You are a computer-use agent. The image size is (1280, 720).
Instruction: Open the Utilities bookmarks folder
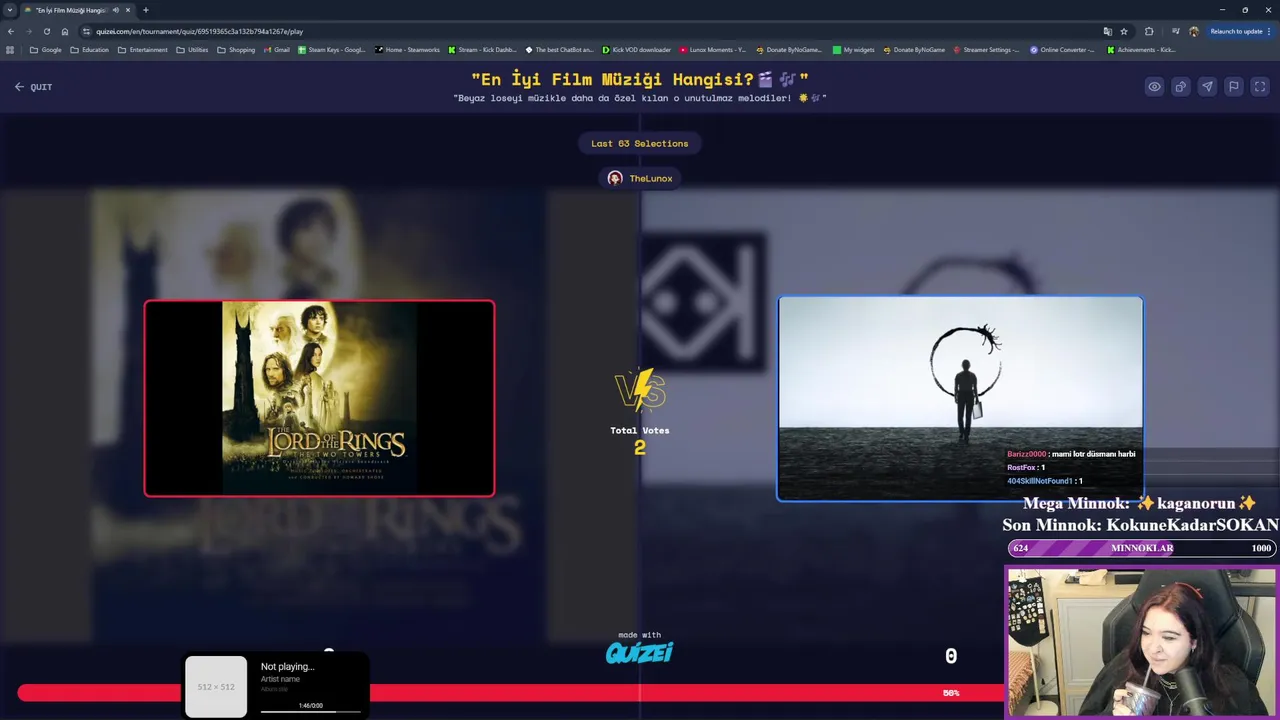[193, 50]
